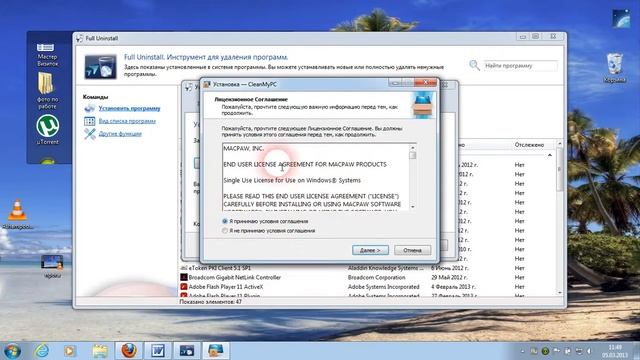
Task: Click the Отслежено column header
Action: 529,145
